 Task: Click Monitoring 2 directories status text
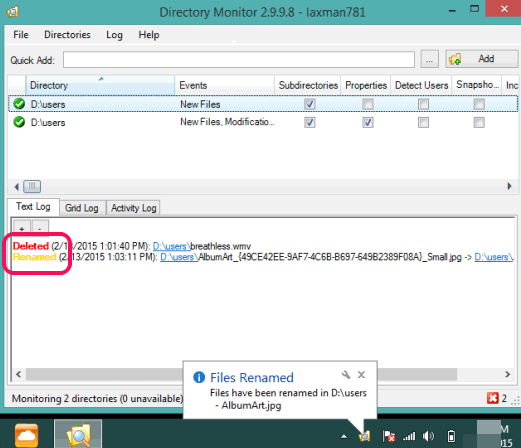(98, 399)
